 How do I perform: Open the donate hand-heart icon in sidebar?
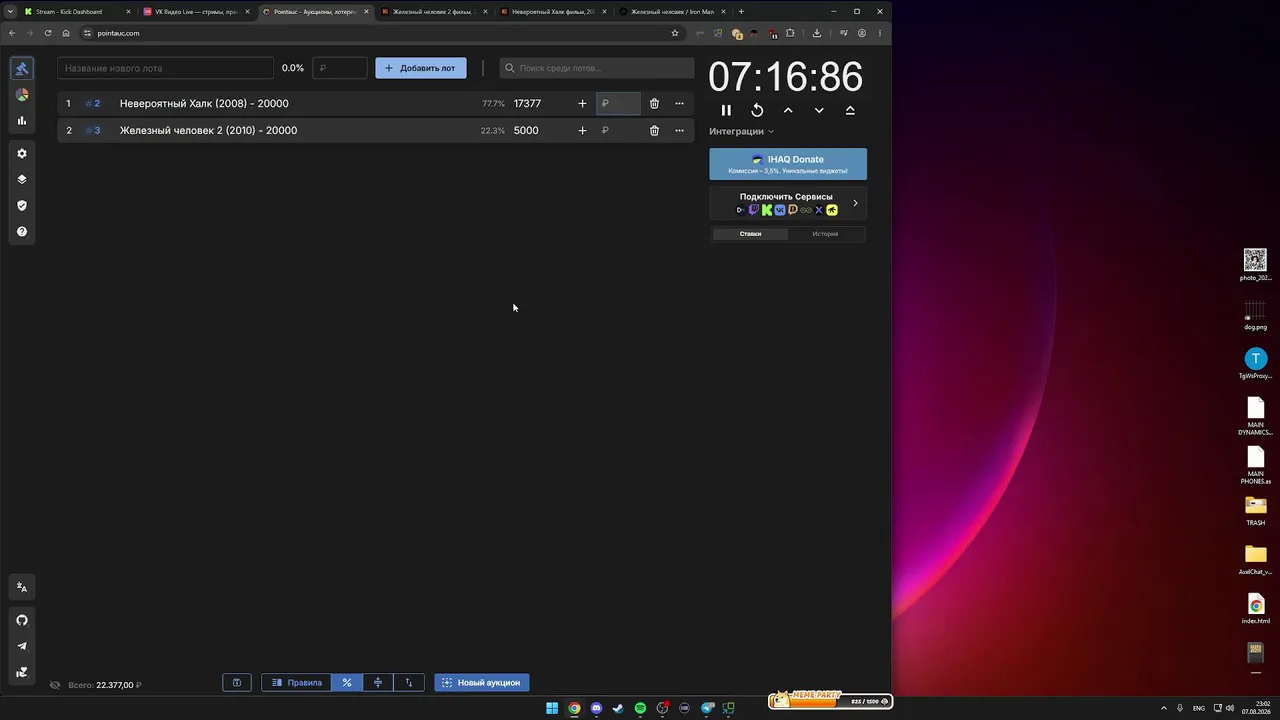click(22, 672)
